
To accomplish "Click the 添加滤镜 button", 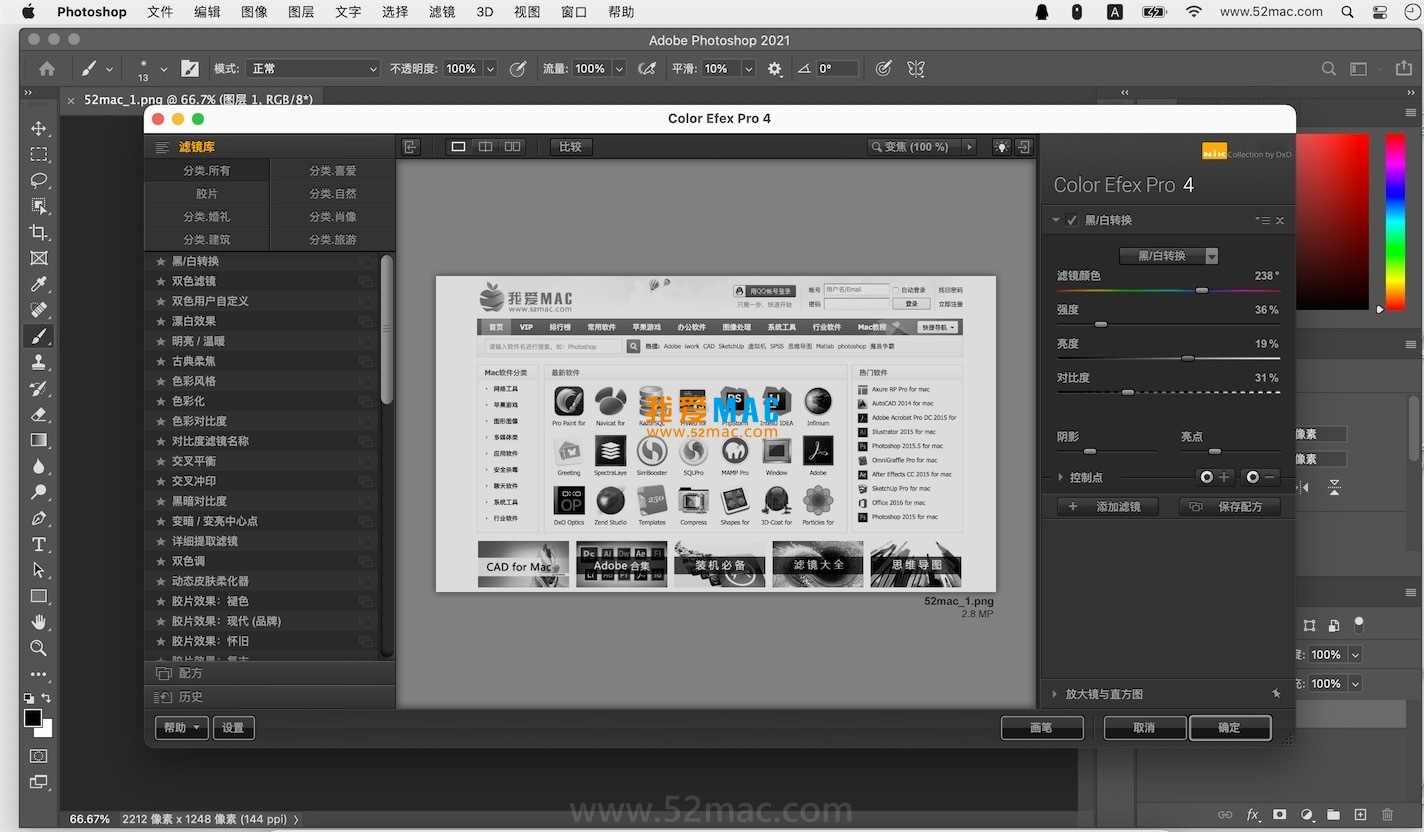I will (1107, 507).
